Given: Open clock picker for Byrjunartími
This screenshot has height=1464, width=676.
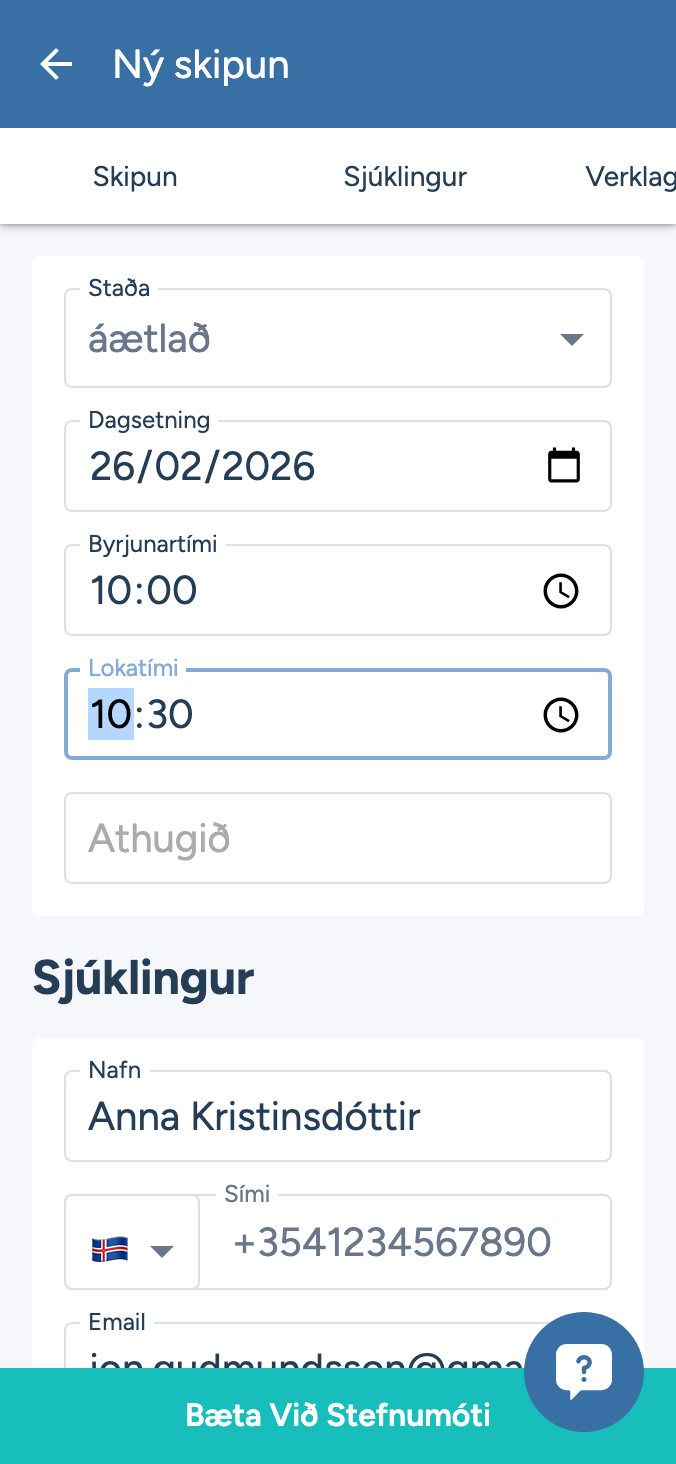Looking at the screenshot, I should [x=560, y=591].
